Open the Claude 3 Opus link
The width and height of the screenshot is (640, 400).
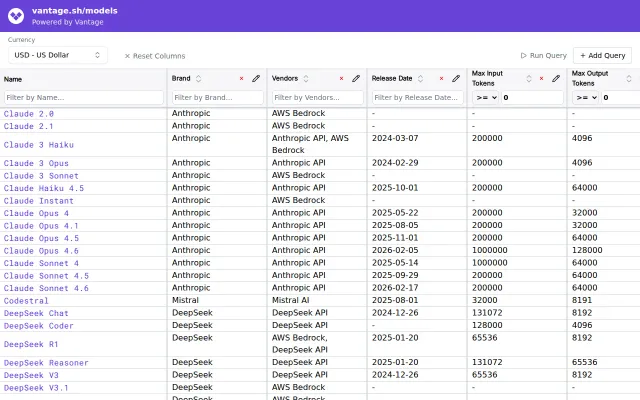tap(36, 163)
